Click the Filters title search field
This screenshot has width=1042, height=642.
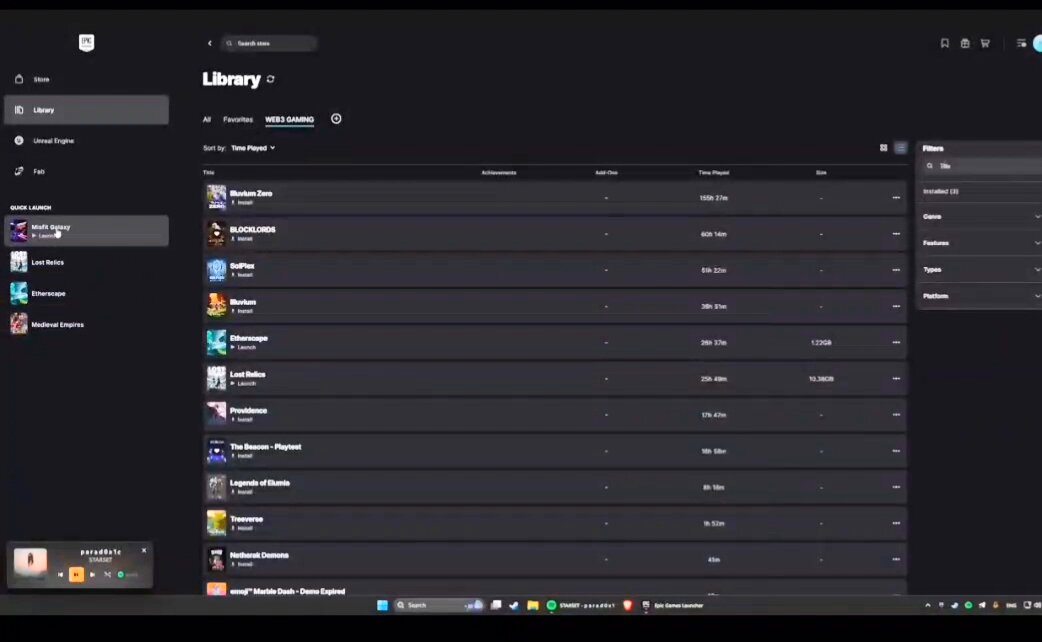pyautogui.click(x=982, y=166)
